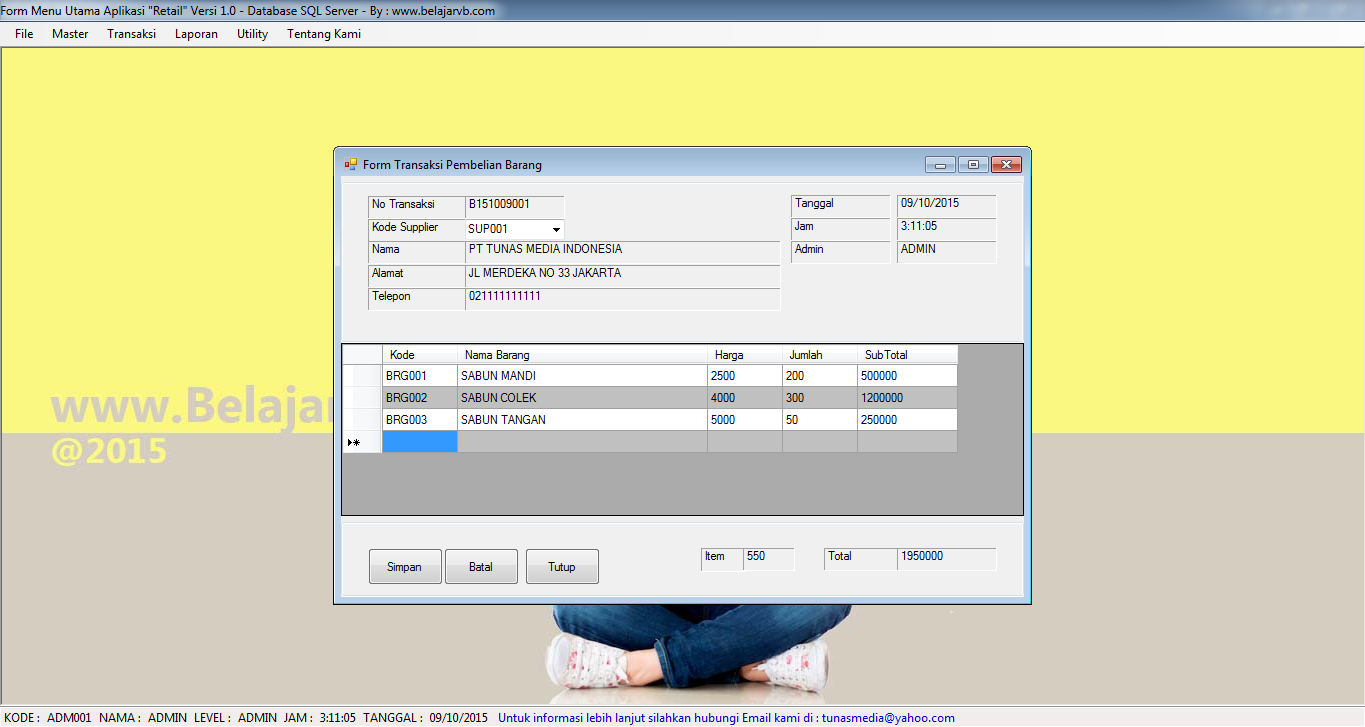The width and height of the screenshot is (1365, 727).
Task: Click the Batal button
Action: 481,567
